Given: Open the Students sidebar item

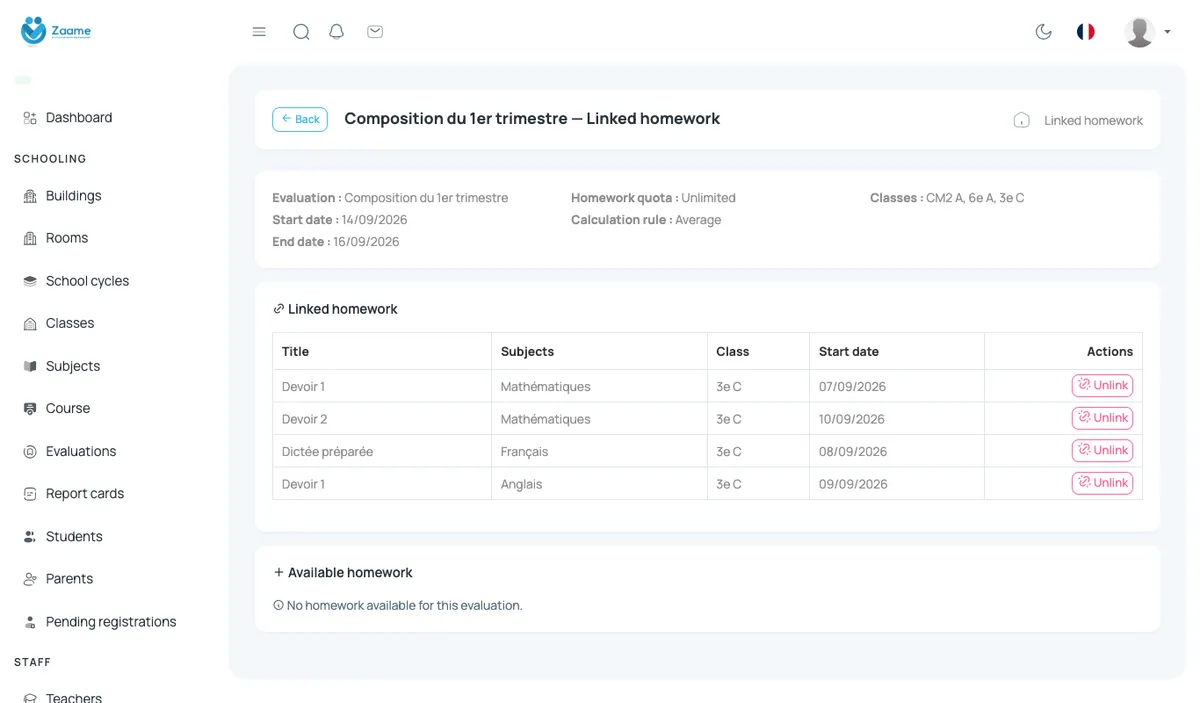Looking at the screenshot, I should coord(63,536).
